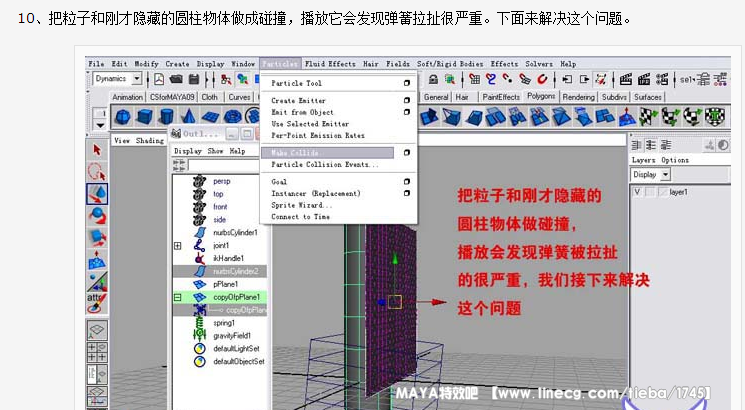The image size is (745, 410).
Task: Open Particle Tool option box
Action: [407, 83]
